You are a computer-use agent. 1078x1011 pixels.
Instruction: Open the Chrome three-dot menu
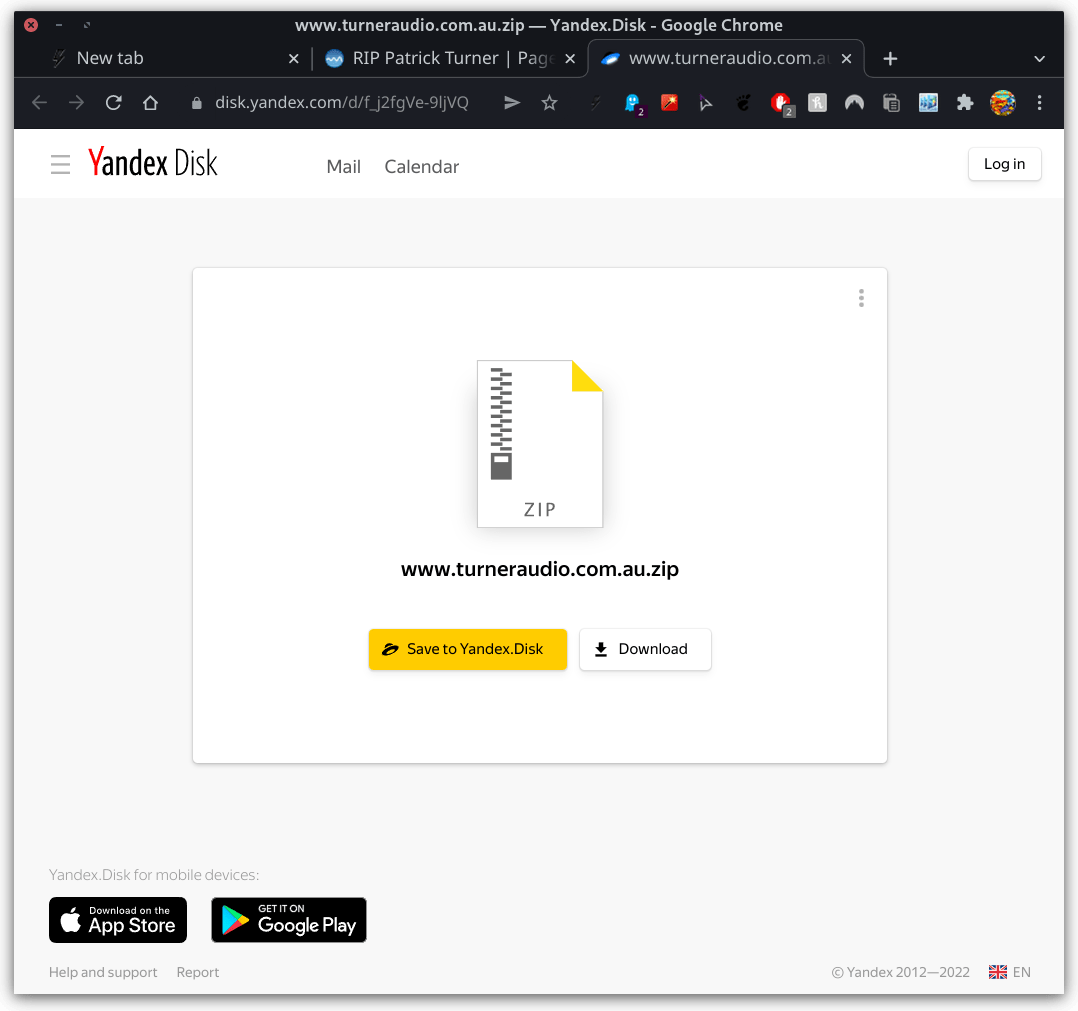coord(1039,103)
